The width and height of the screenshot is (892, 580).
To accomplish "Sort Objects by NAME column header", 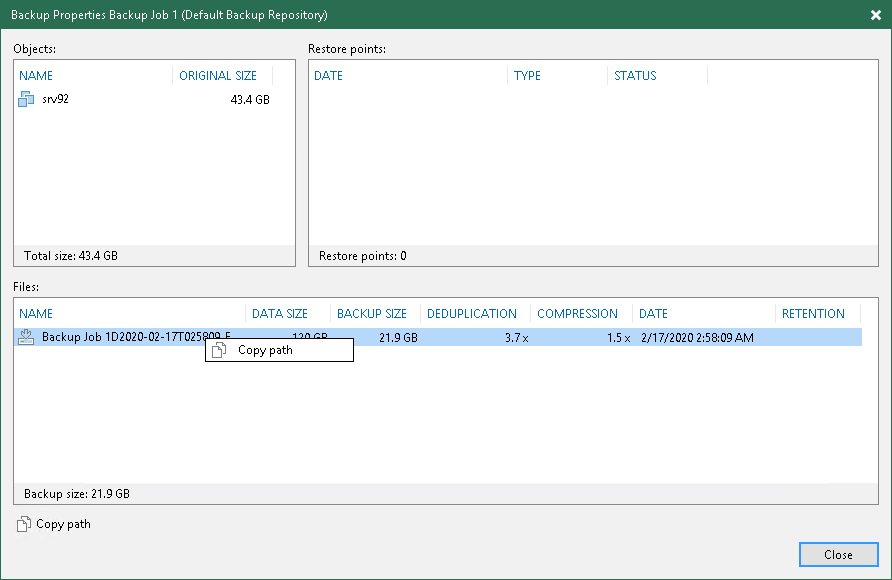I will (36, 76).
